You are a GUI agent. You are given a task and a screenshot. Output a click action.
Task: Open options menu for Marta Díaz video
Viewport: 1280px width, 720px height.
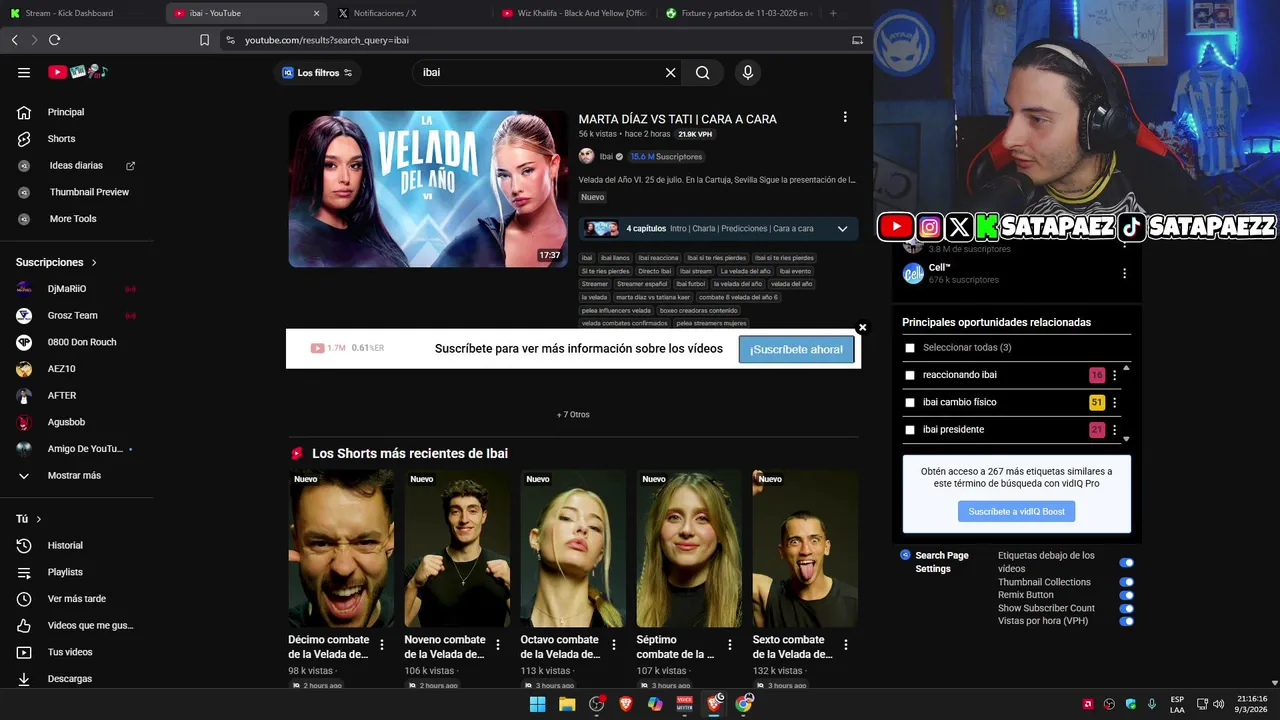[x=845, y=117]
